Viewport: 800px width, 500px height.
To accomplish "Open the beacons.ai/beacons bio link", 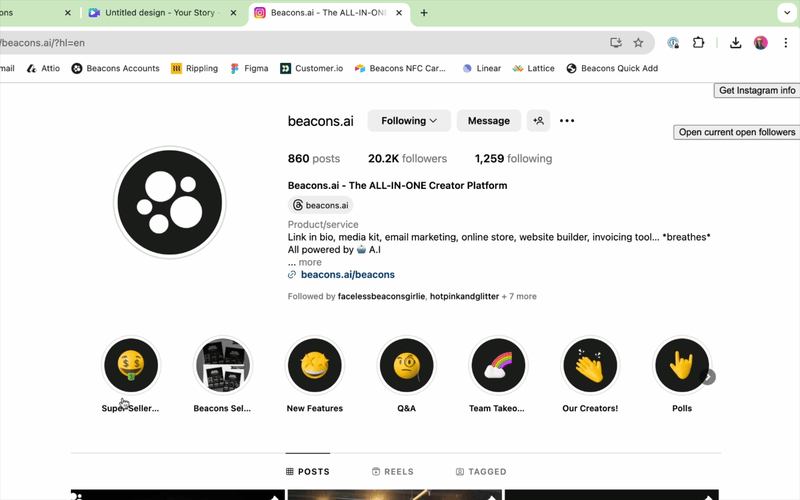I will tap(347, 274).
